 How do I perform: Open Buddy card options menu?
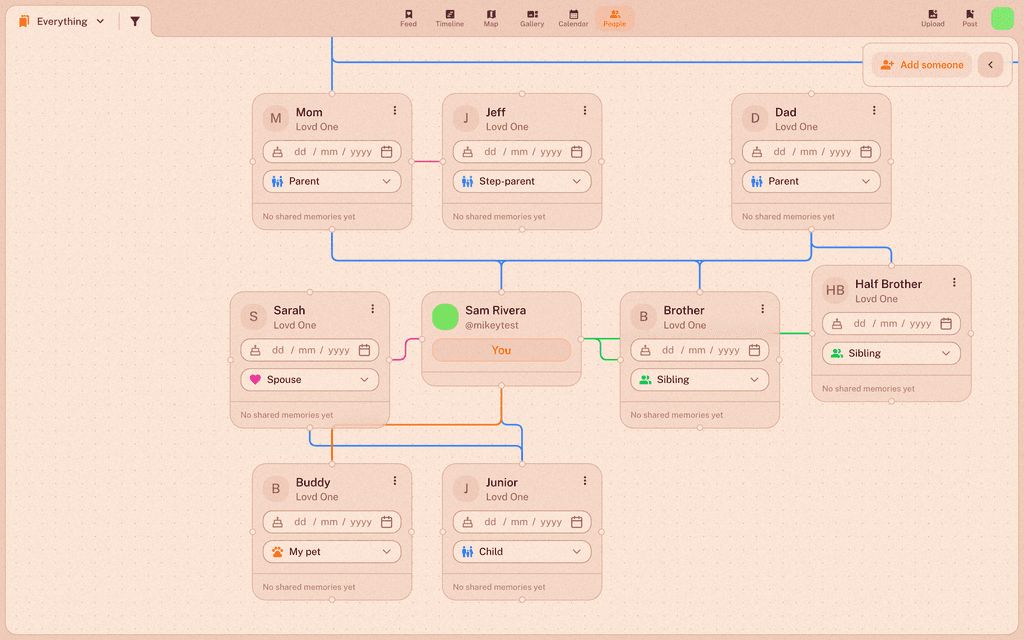pos(395,481)
